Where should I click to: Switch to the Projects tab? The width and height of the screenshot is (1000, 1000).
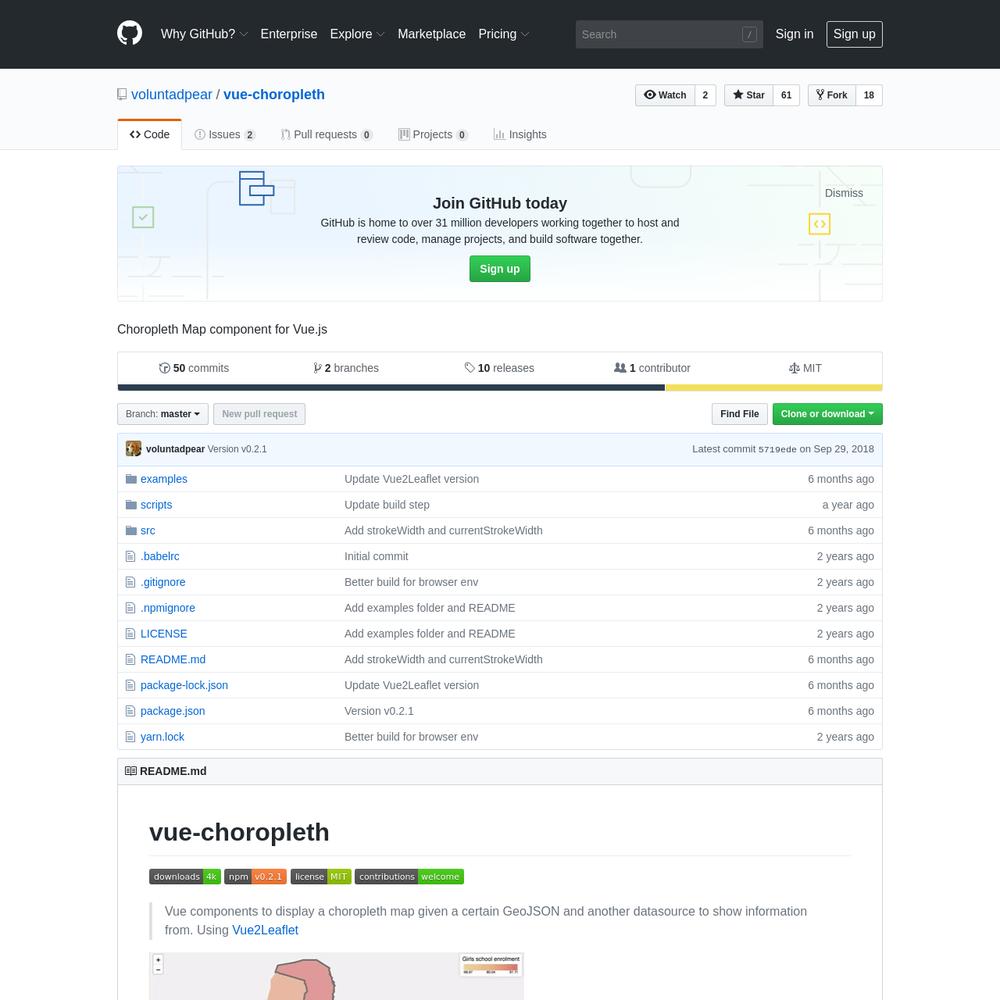[x=433, y=135]
